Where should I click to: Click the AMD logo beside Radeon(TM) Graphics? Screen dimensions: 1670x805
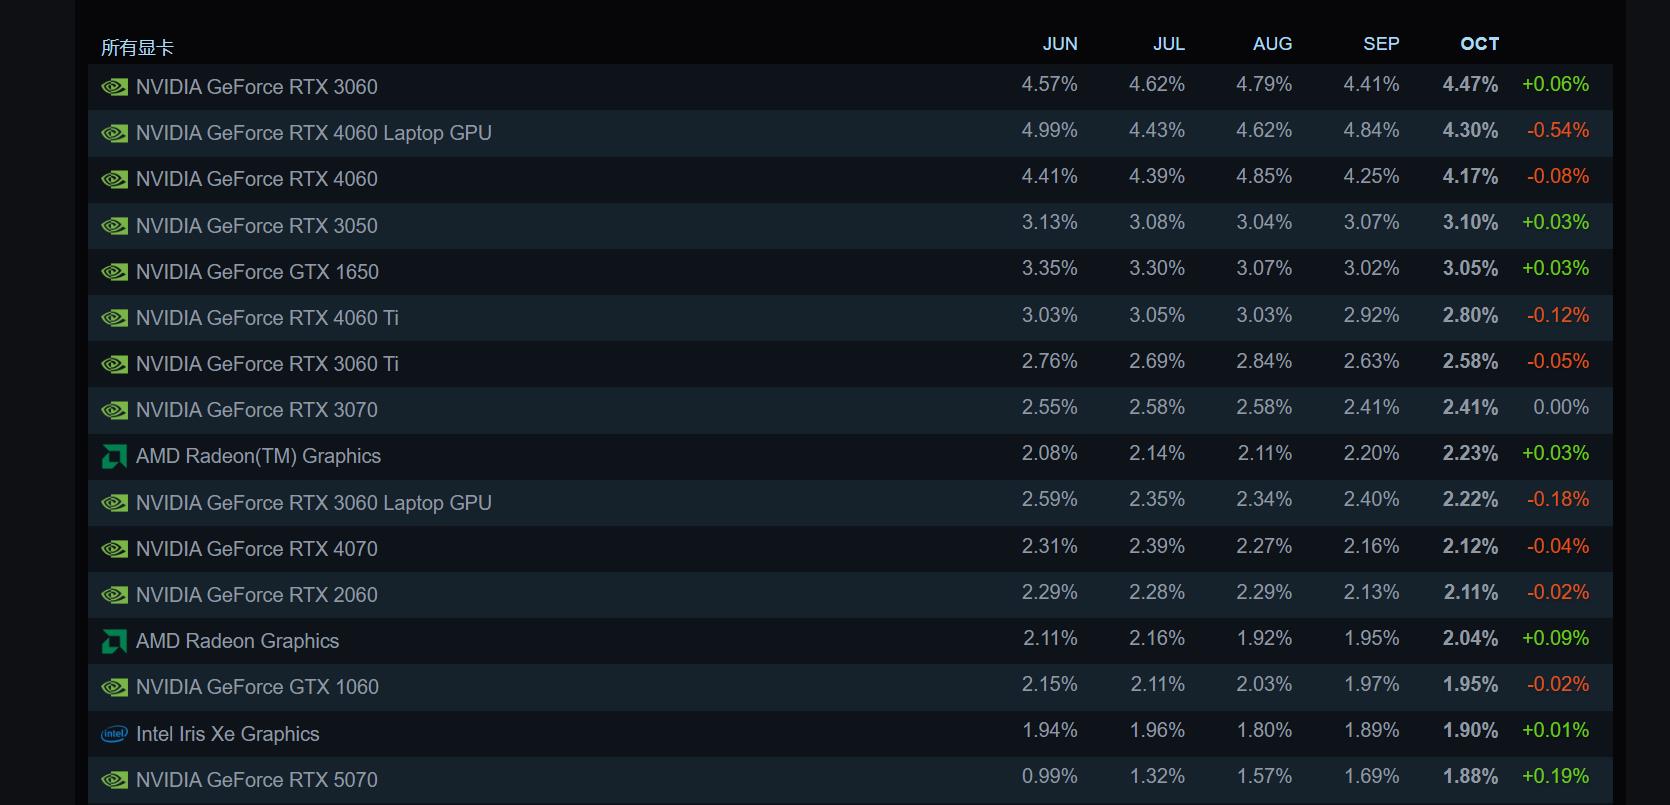point(114,457)
